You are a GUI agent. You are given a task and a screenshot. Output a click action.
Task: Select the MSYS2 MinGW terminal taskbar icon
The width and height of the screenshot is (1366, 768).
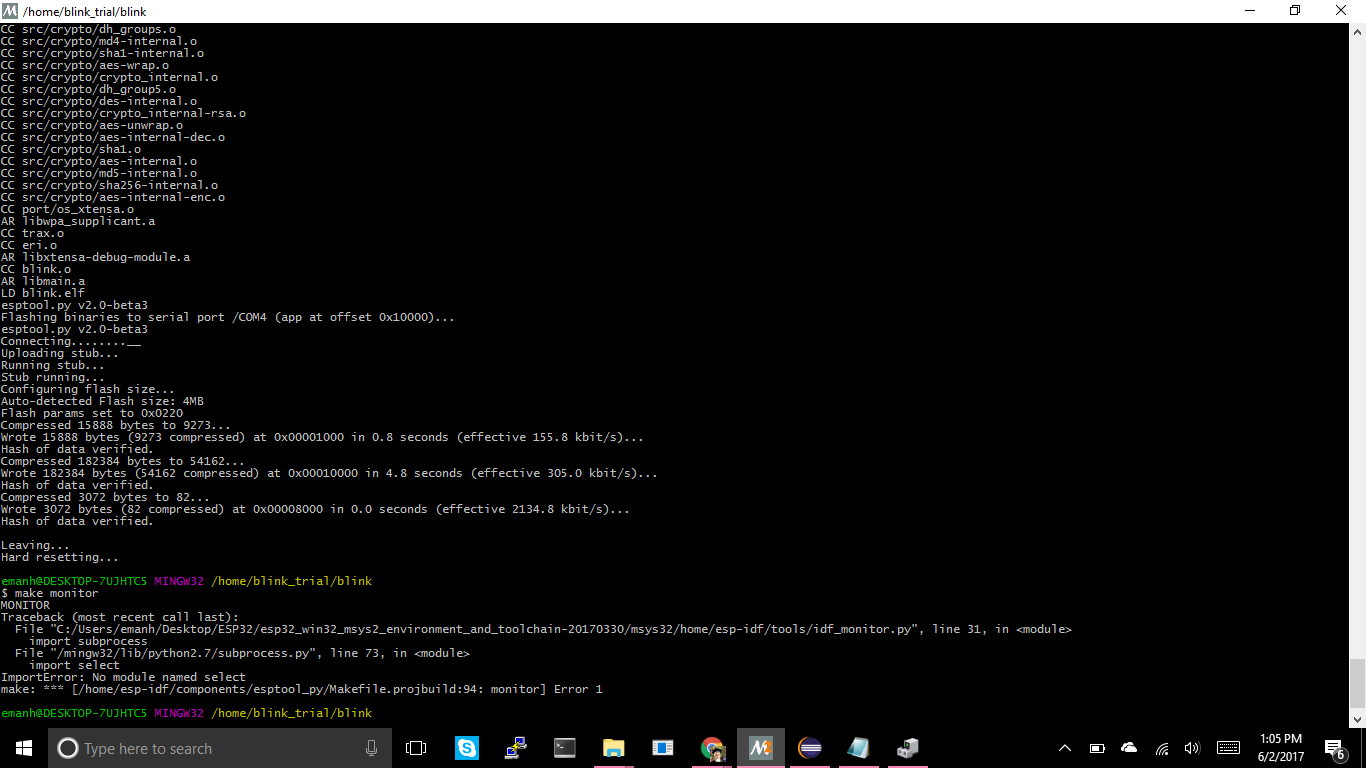(x=761, y=748)
